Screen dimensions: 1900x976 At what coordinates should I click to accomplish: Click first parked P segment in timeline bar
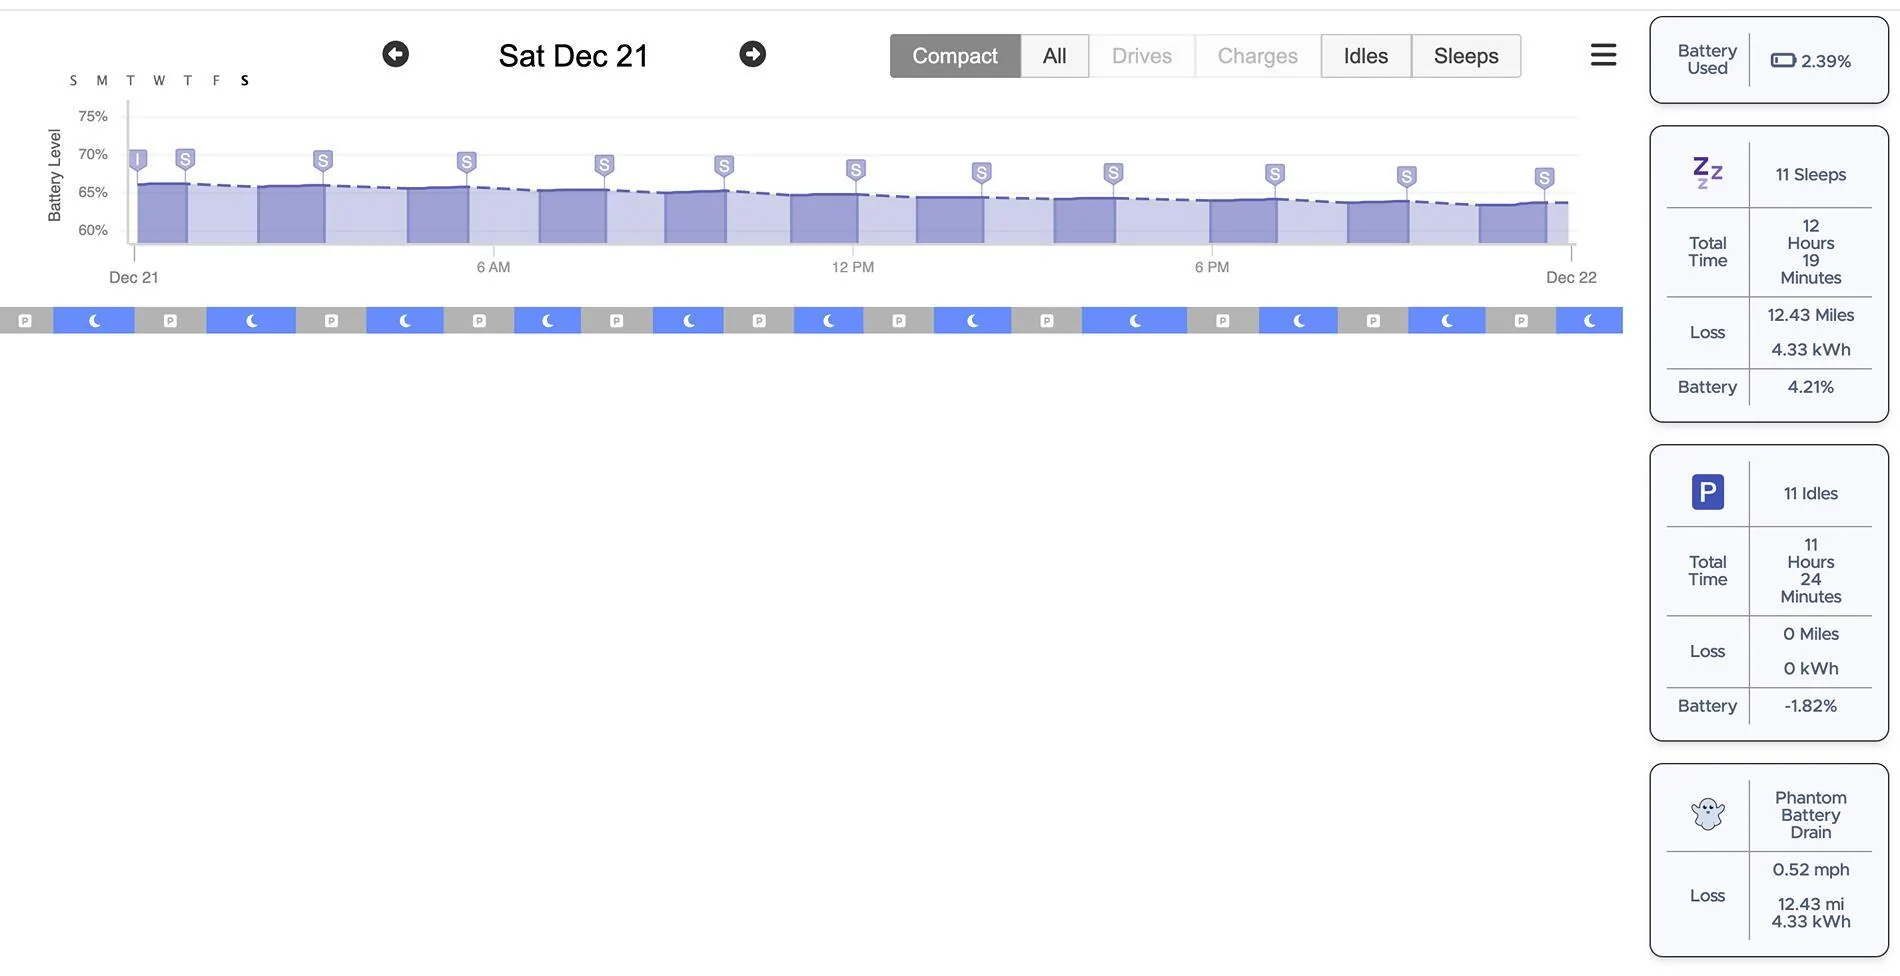[26, 321]
